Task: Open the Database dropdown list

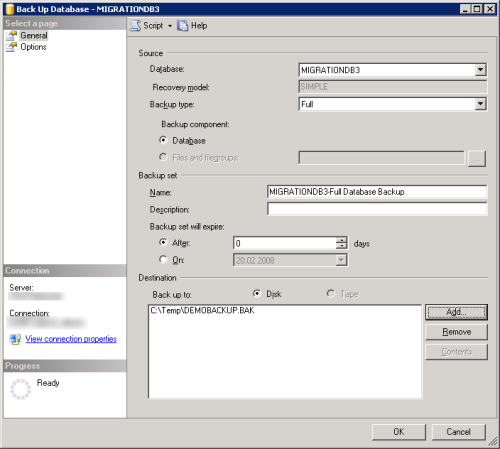Action: 480,70
